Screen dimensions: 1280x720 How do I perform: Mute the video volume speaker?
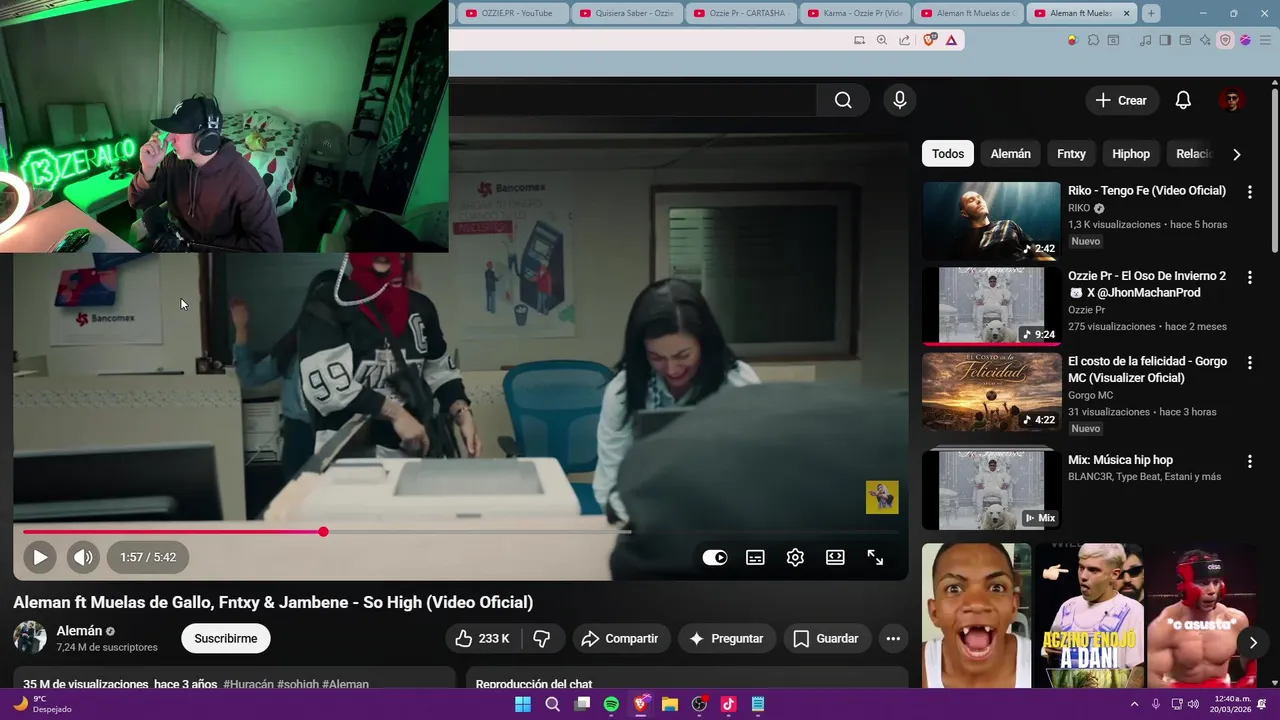point(84,557)
